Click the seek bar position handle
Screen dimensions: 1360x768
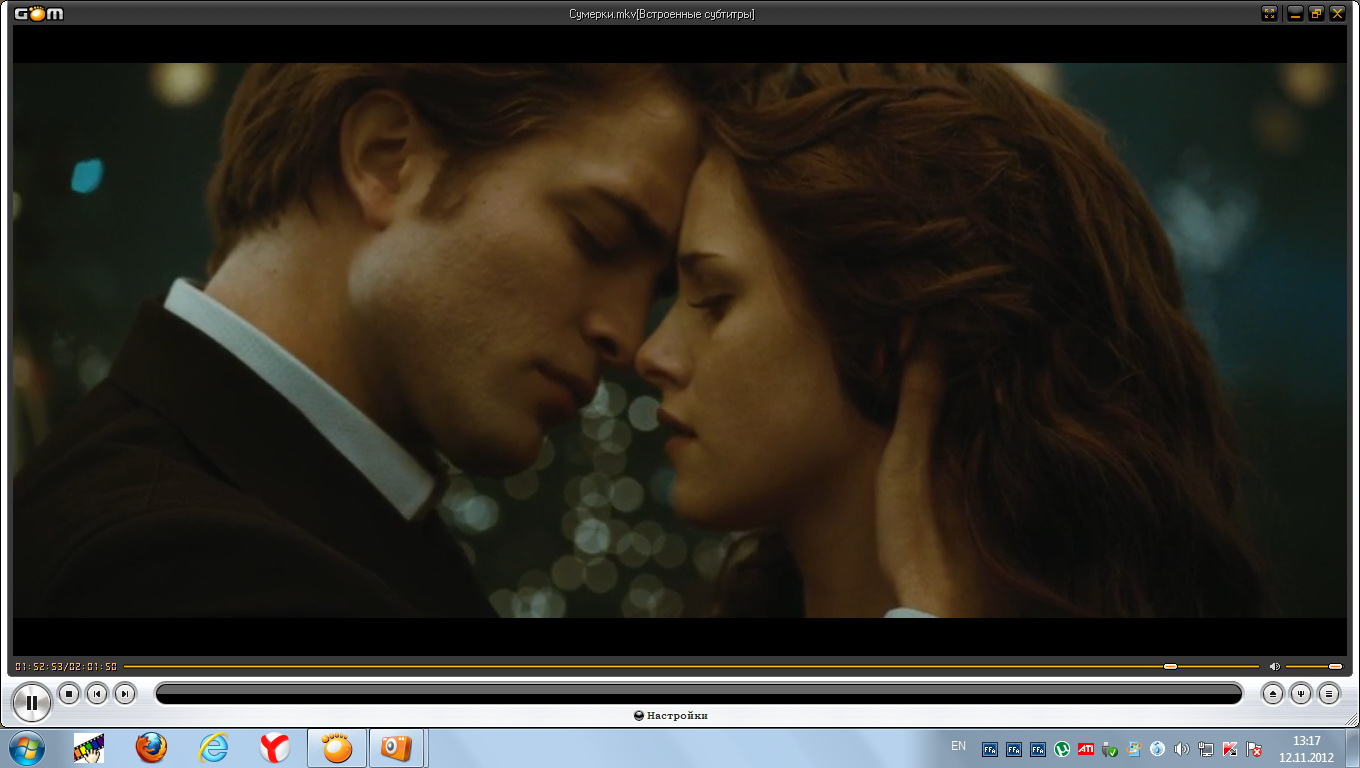click(1170, 666)
